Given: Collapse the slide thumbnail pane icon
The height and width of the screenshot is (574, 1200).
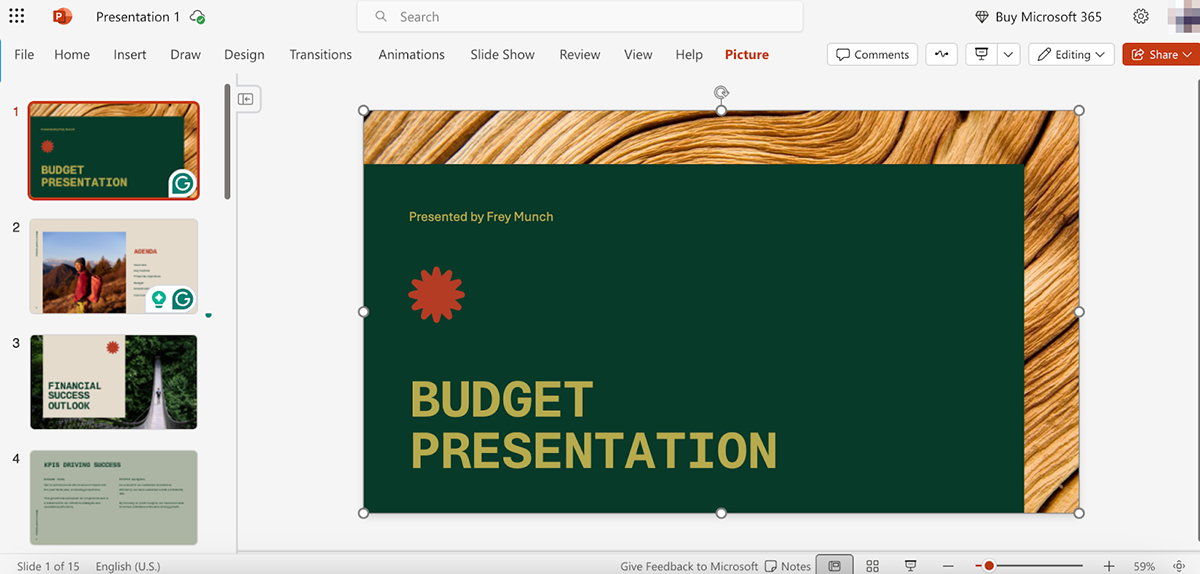Looking at the screenshot, I should click(245, 99).
